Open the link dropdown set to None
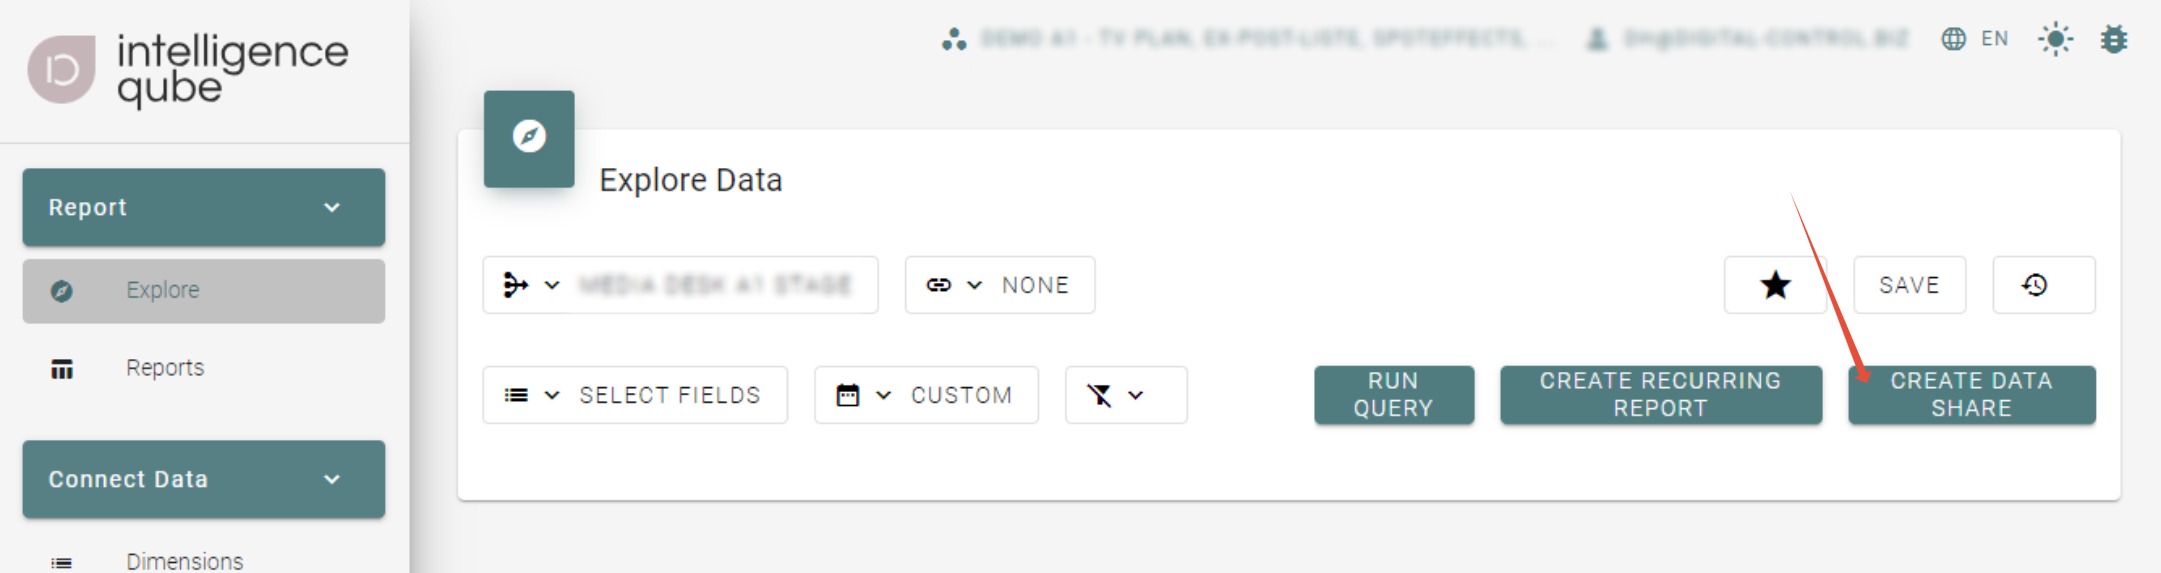This screenshot has width=2161, height=573. coord(999,285)
